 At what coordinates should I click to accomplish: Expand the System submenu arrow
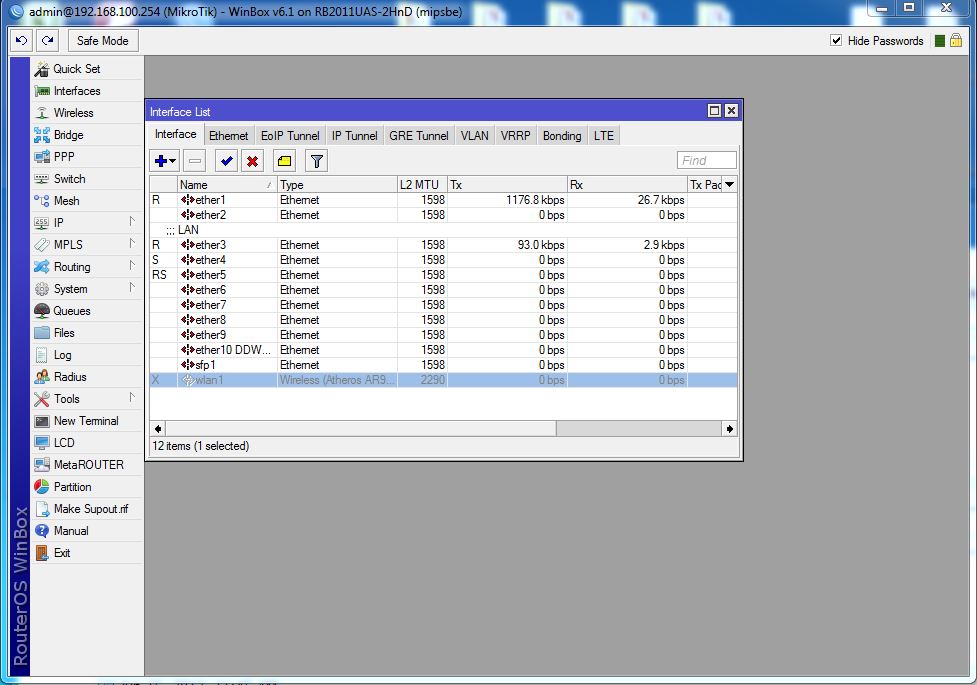click(132, 288)
